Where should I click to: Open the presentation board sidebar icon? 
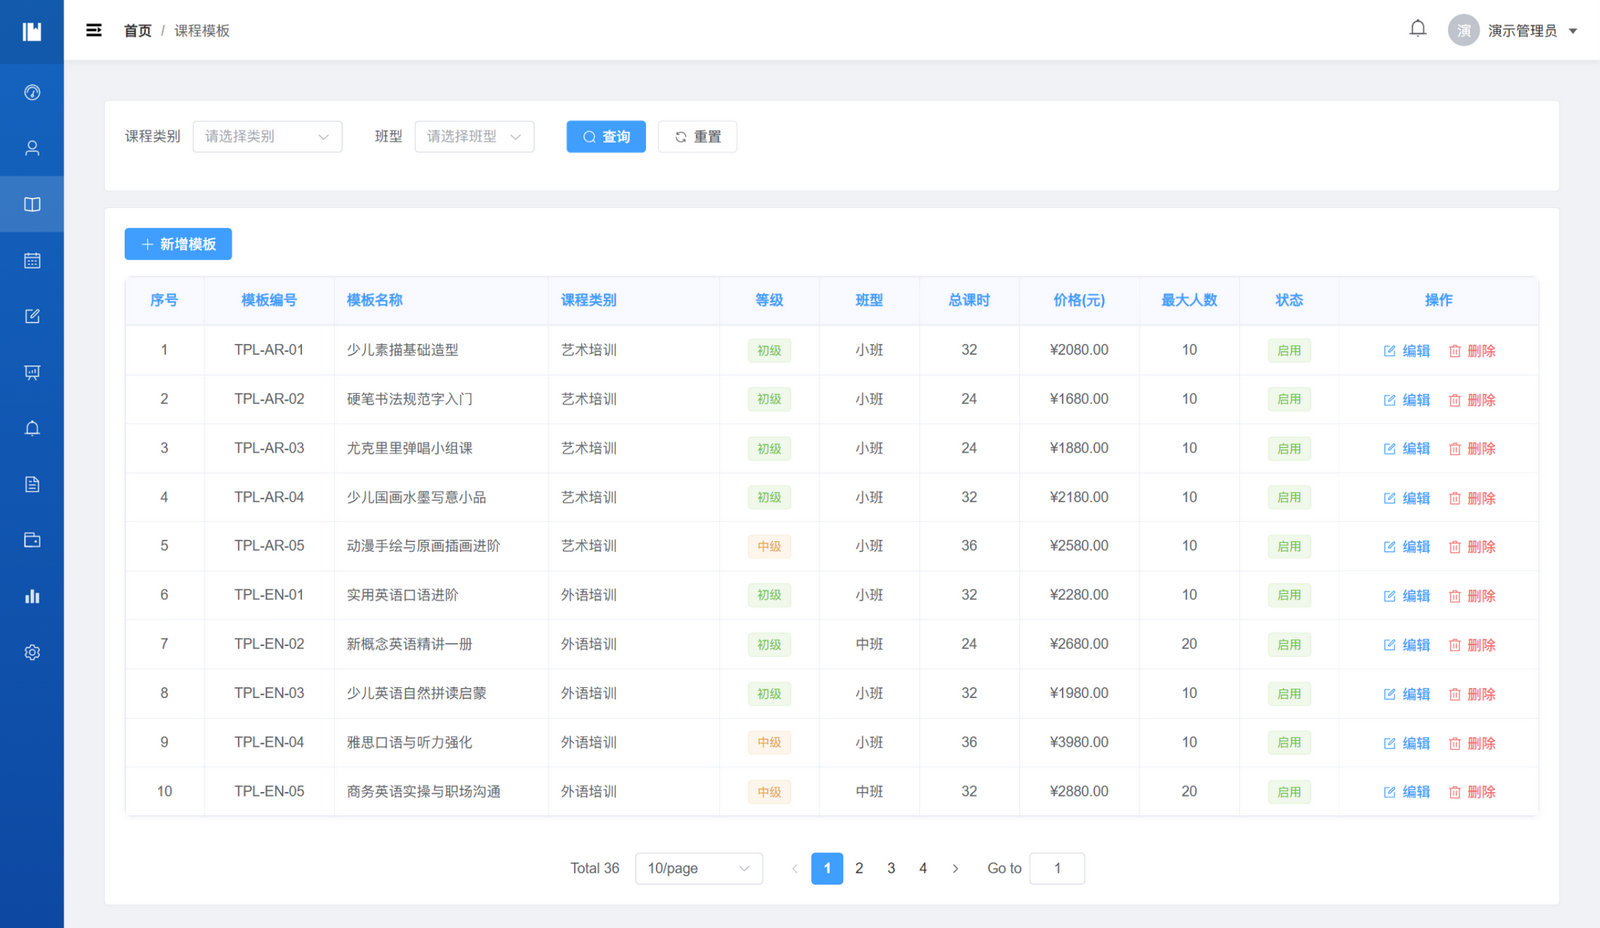click(x=32, y=372)
